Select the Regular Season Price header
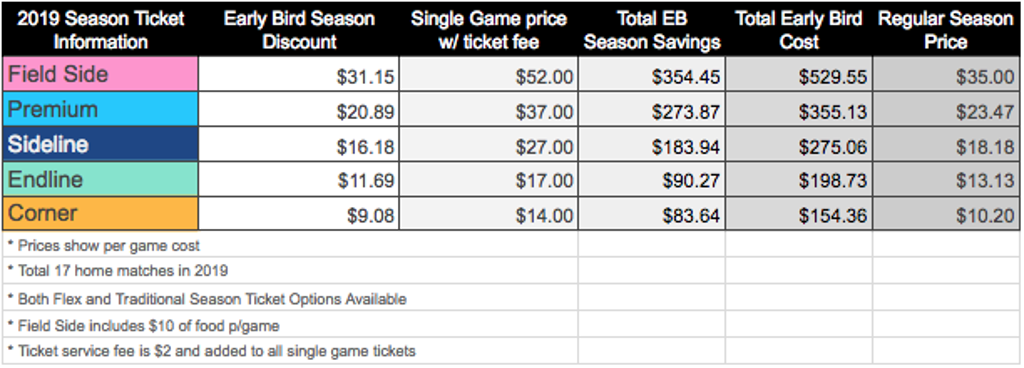Viewport: 1024px width, 368px height. (946, 30)
